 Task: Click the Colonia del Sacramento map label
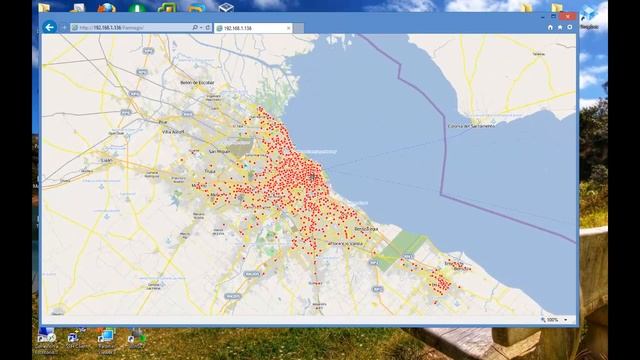[471, 126]
